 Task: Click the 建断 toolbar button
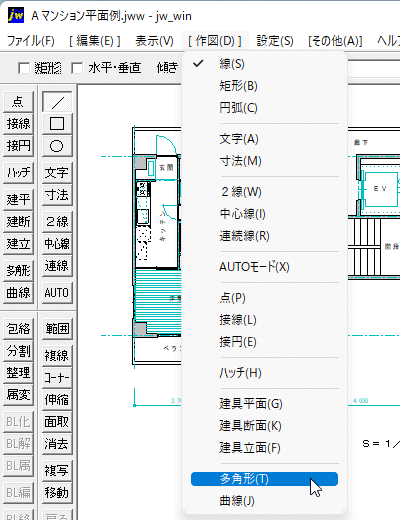[x=18, y=221]
